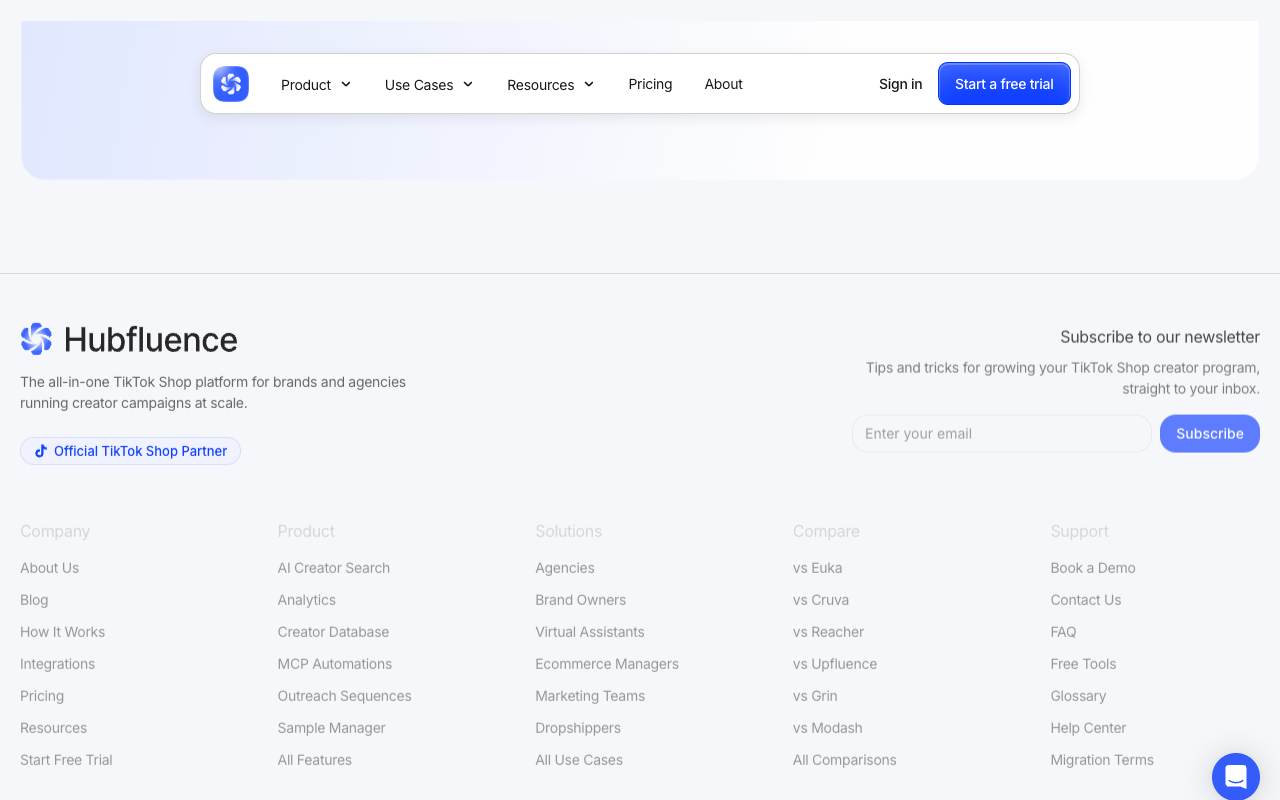Image resolution: width=1280 pixels, height=800 pixels.
Task: Open the About page from navbar
Action: (x=723, y=84)
